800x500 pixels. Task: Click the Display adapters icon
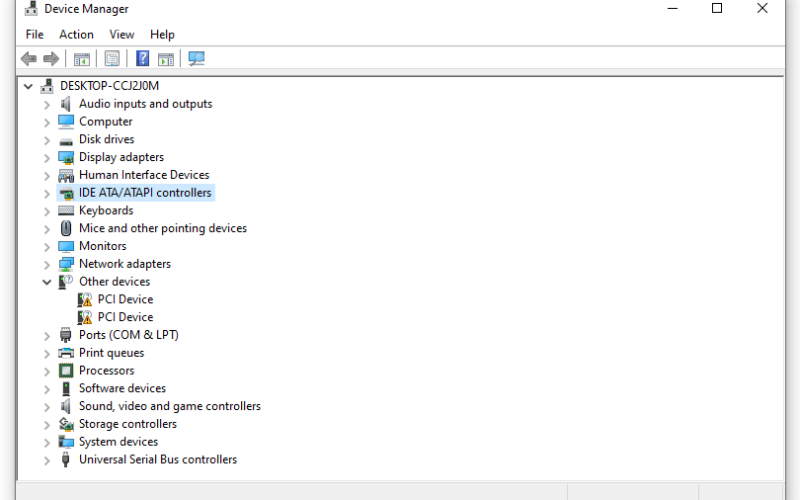(66, 158)
